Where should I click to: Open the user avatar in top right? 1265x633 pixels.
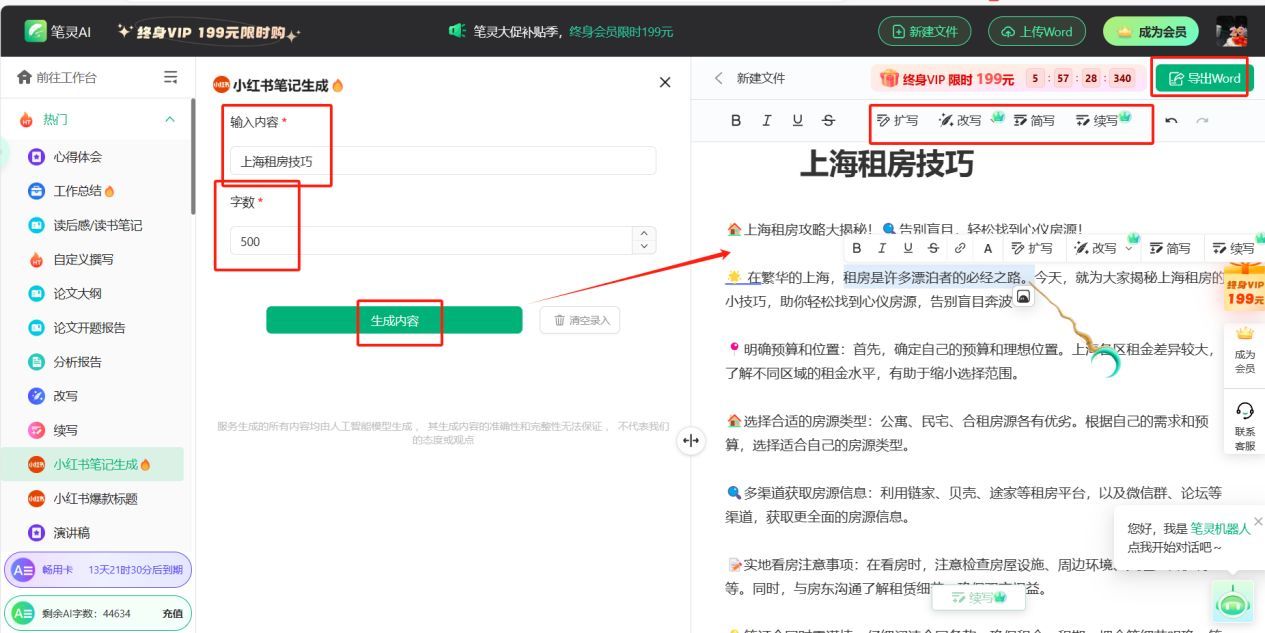(1231, 31)
